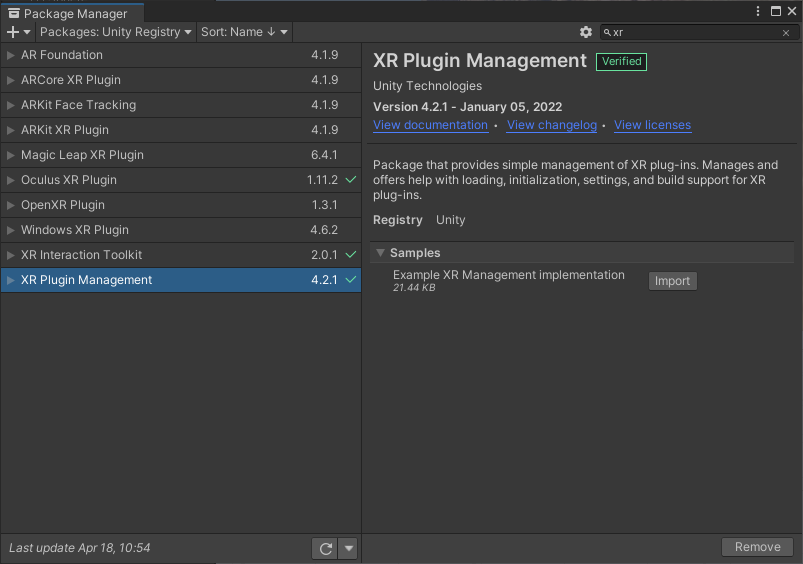This screenshot has height=564, width=803.
Task: Clear the search field with the X icon
Action: click(x=786, y=33)
